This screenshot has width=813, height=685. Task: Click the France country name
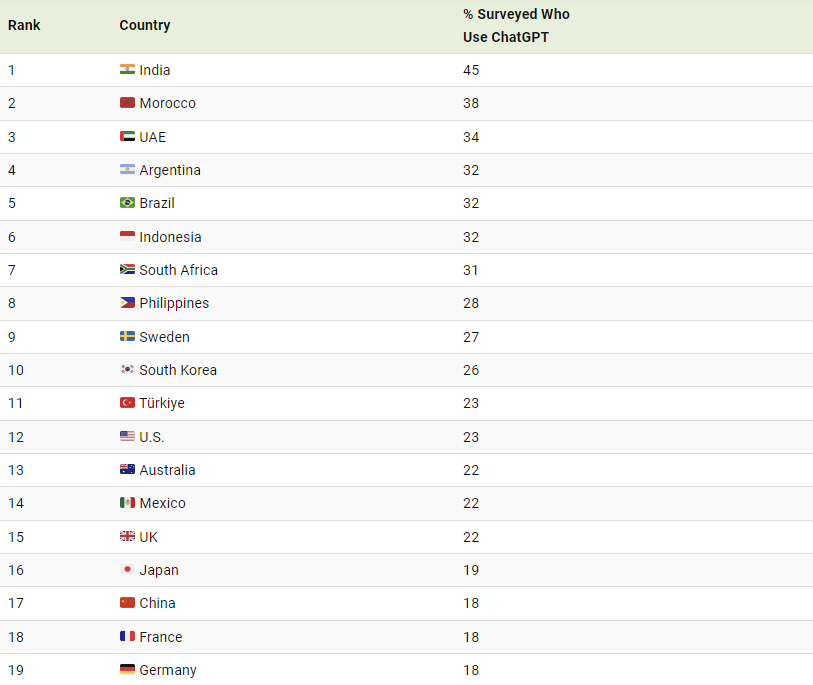[x=161, y=637]
